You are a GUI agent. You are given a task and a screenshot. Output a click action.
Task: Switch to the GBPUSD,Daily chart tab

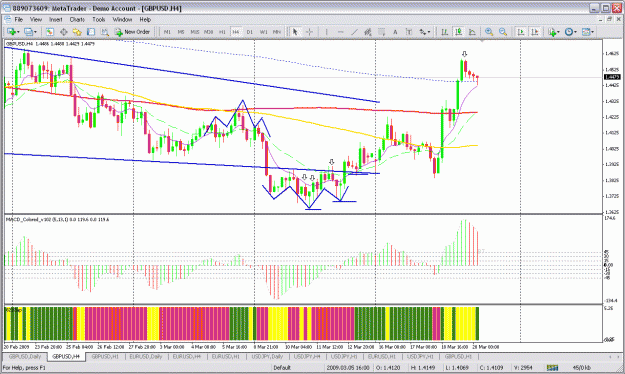25,356
